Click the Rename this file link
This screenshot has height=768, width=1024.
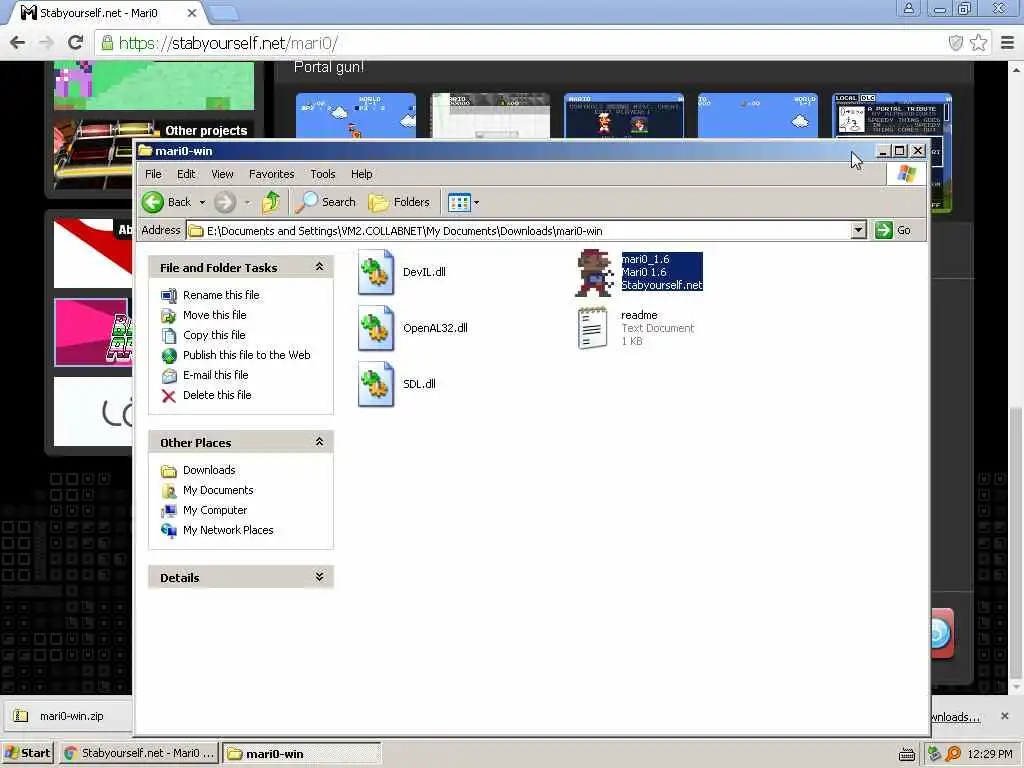click(221, 295)
